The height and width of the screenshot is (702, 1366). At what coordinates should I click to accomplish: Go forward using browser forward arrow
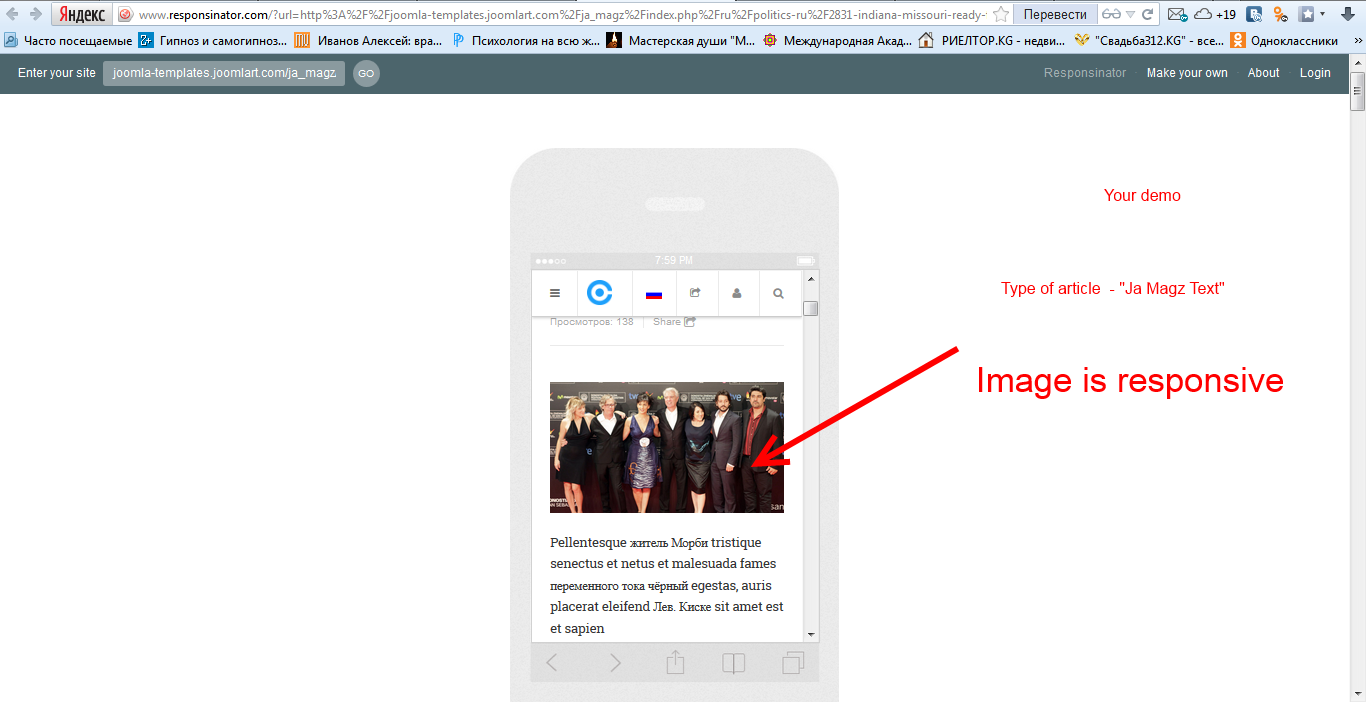36,14
